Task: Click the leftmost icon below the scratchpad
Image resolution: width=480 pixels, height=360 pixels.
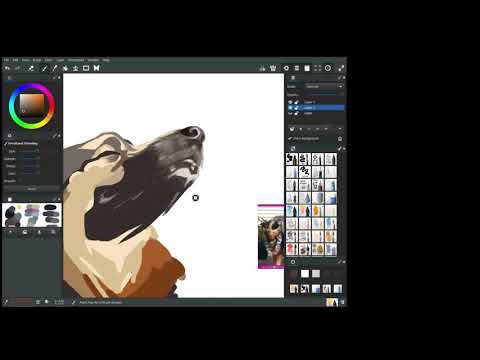Action: click(11, 232)
